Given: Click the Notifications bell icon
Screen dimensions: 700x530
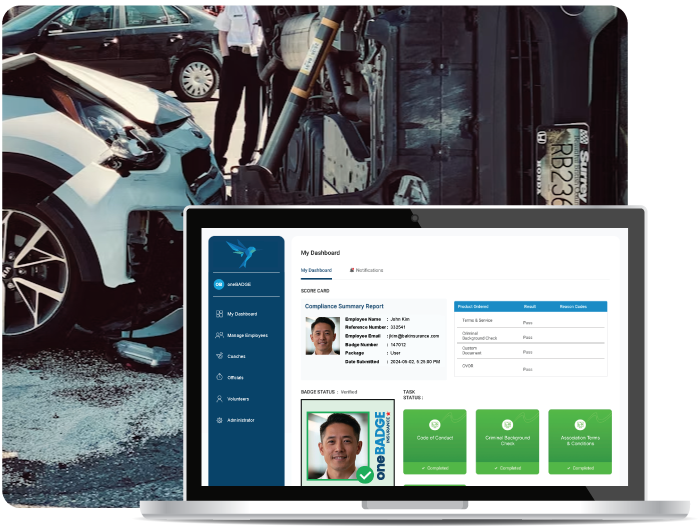Looking at the screenshot, I should 352,270.
